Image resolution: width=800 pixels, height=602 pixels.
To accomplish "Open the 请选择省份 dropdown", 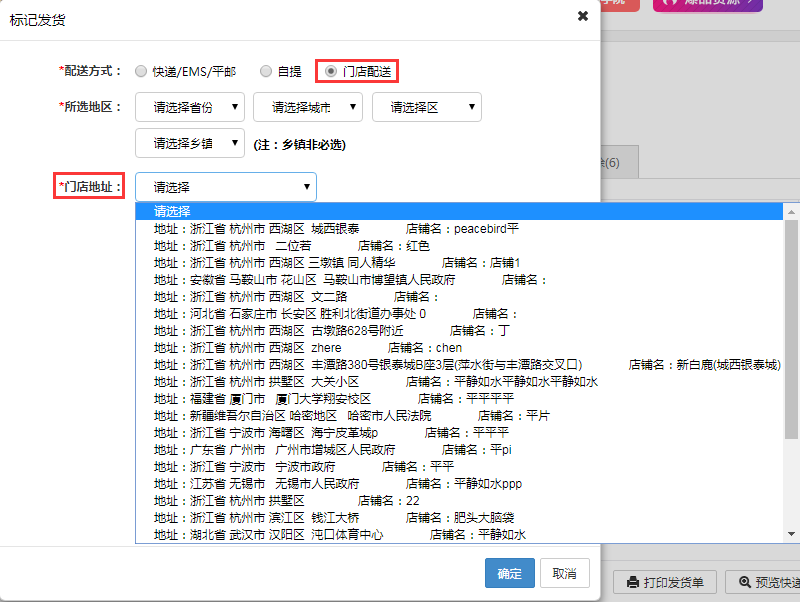I will tap(190, 107).
